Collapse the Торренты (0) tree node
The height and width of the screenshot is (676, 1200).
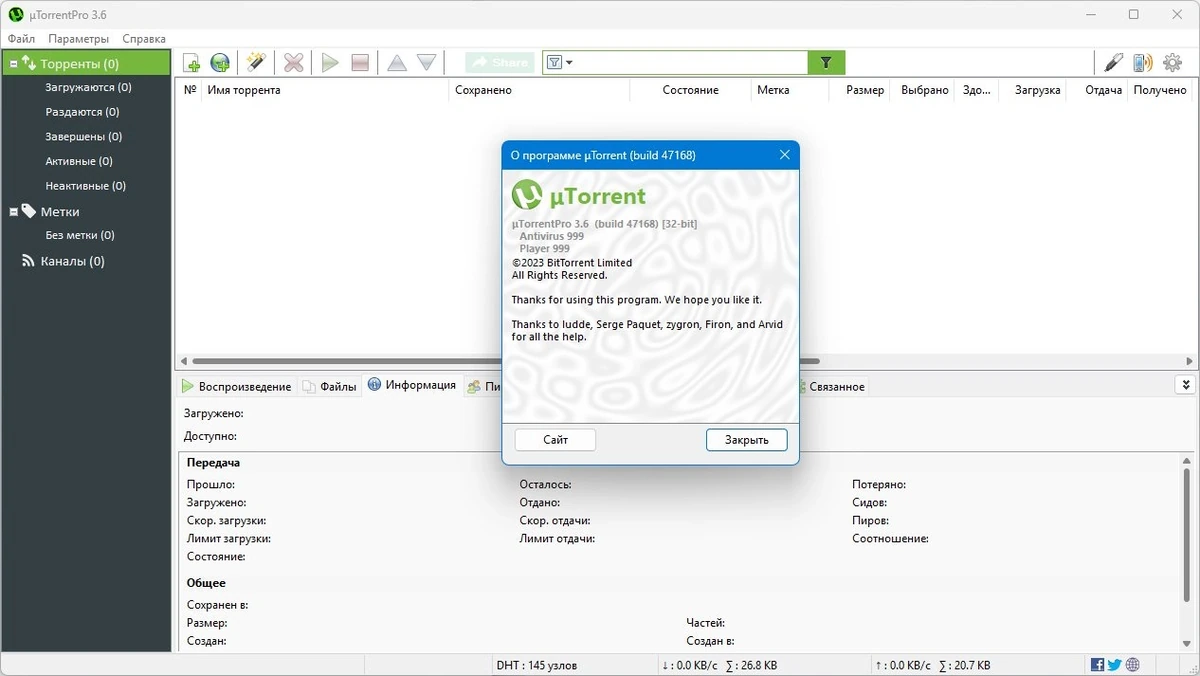14,64
